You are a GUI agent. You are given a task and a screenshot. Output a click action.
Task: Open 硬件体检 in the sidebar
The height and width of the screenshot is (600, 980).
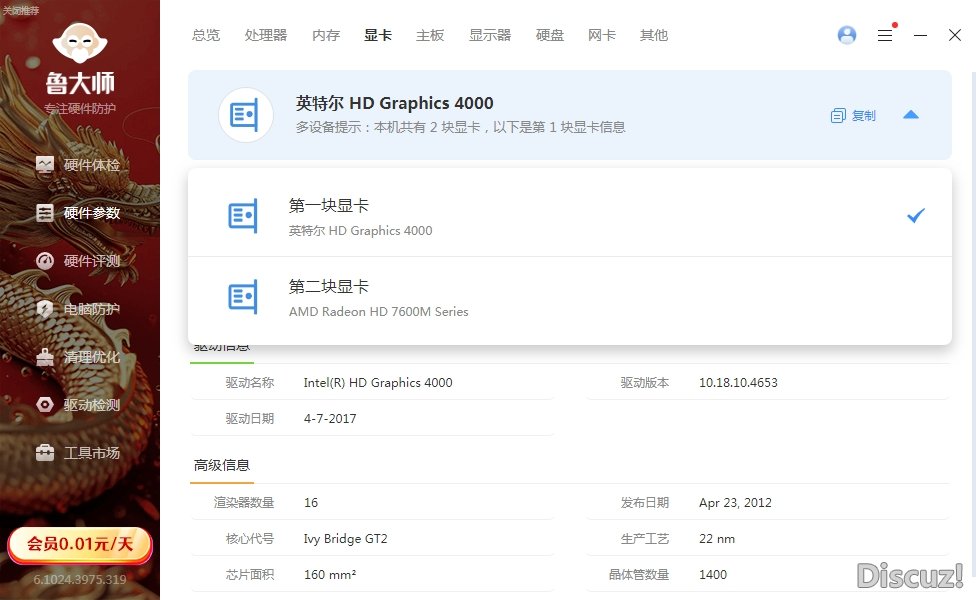(79, 165)
